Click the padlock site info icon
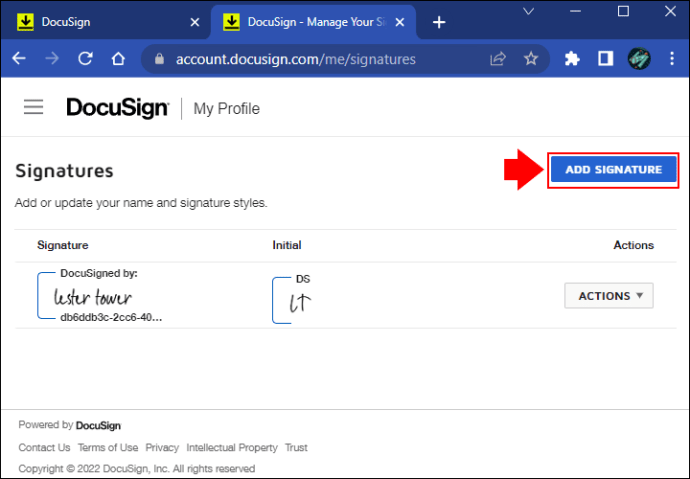This screenshot has width=690, height=479. point(159,59)
